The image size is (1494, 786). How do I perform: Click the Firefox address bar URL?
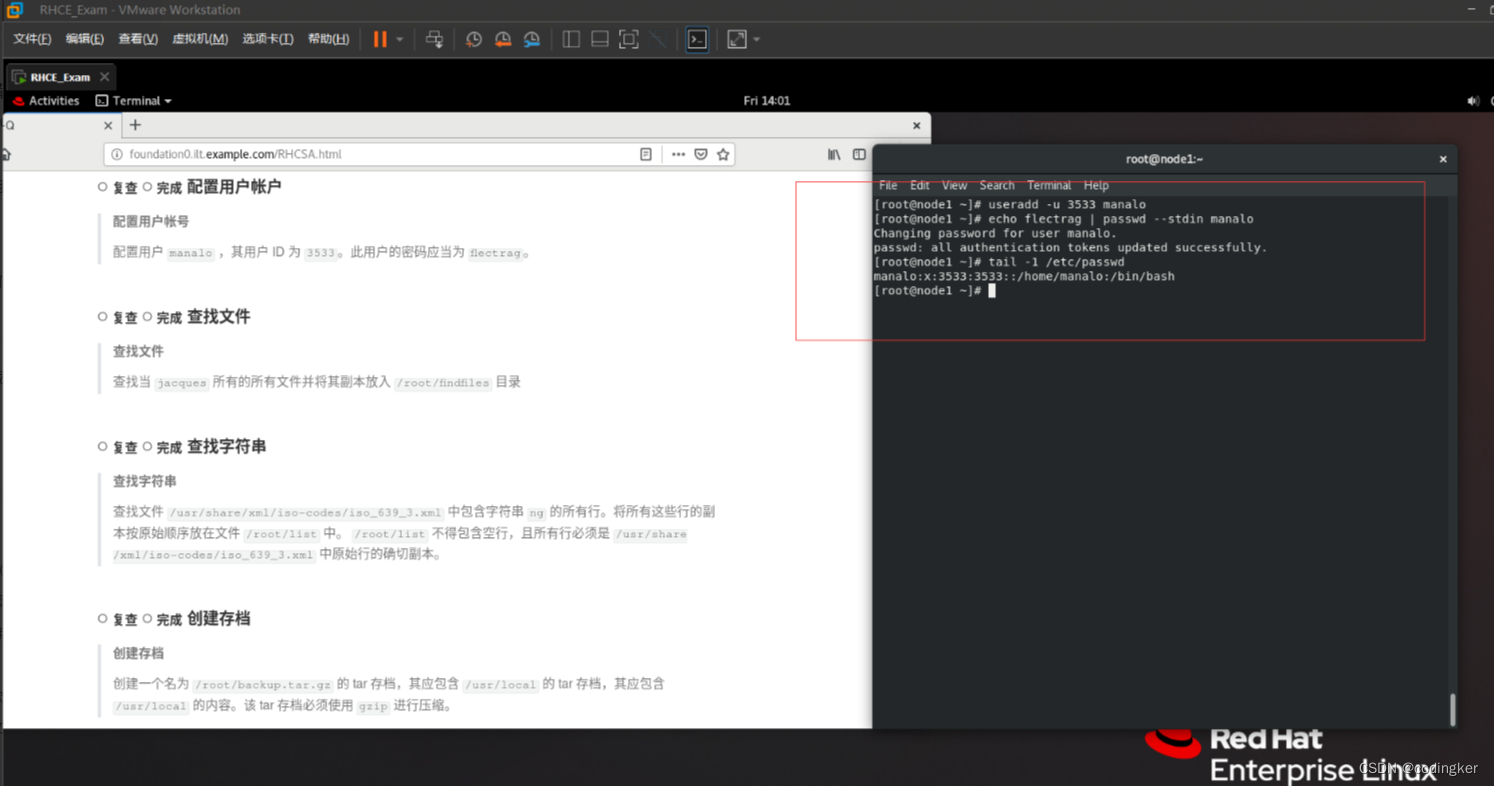235,154
